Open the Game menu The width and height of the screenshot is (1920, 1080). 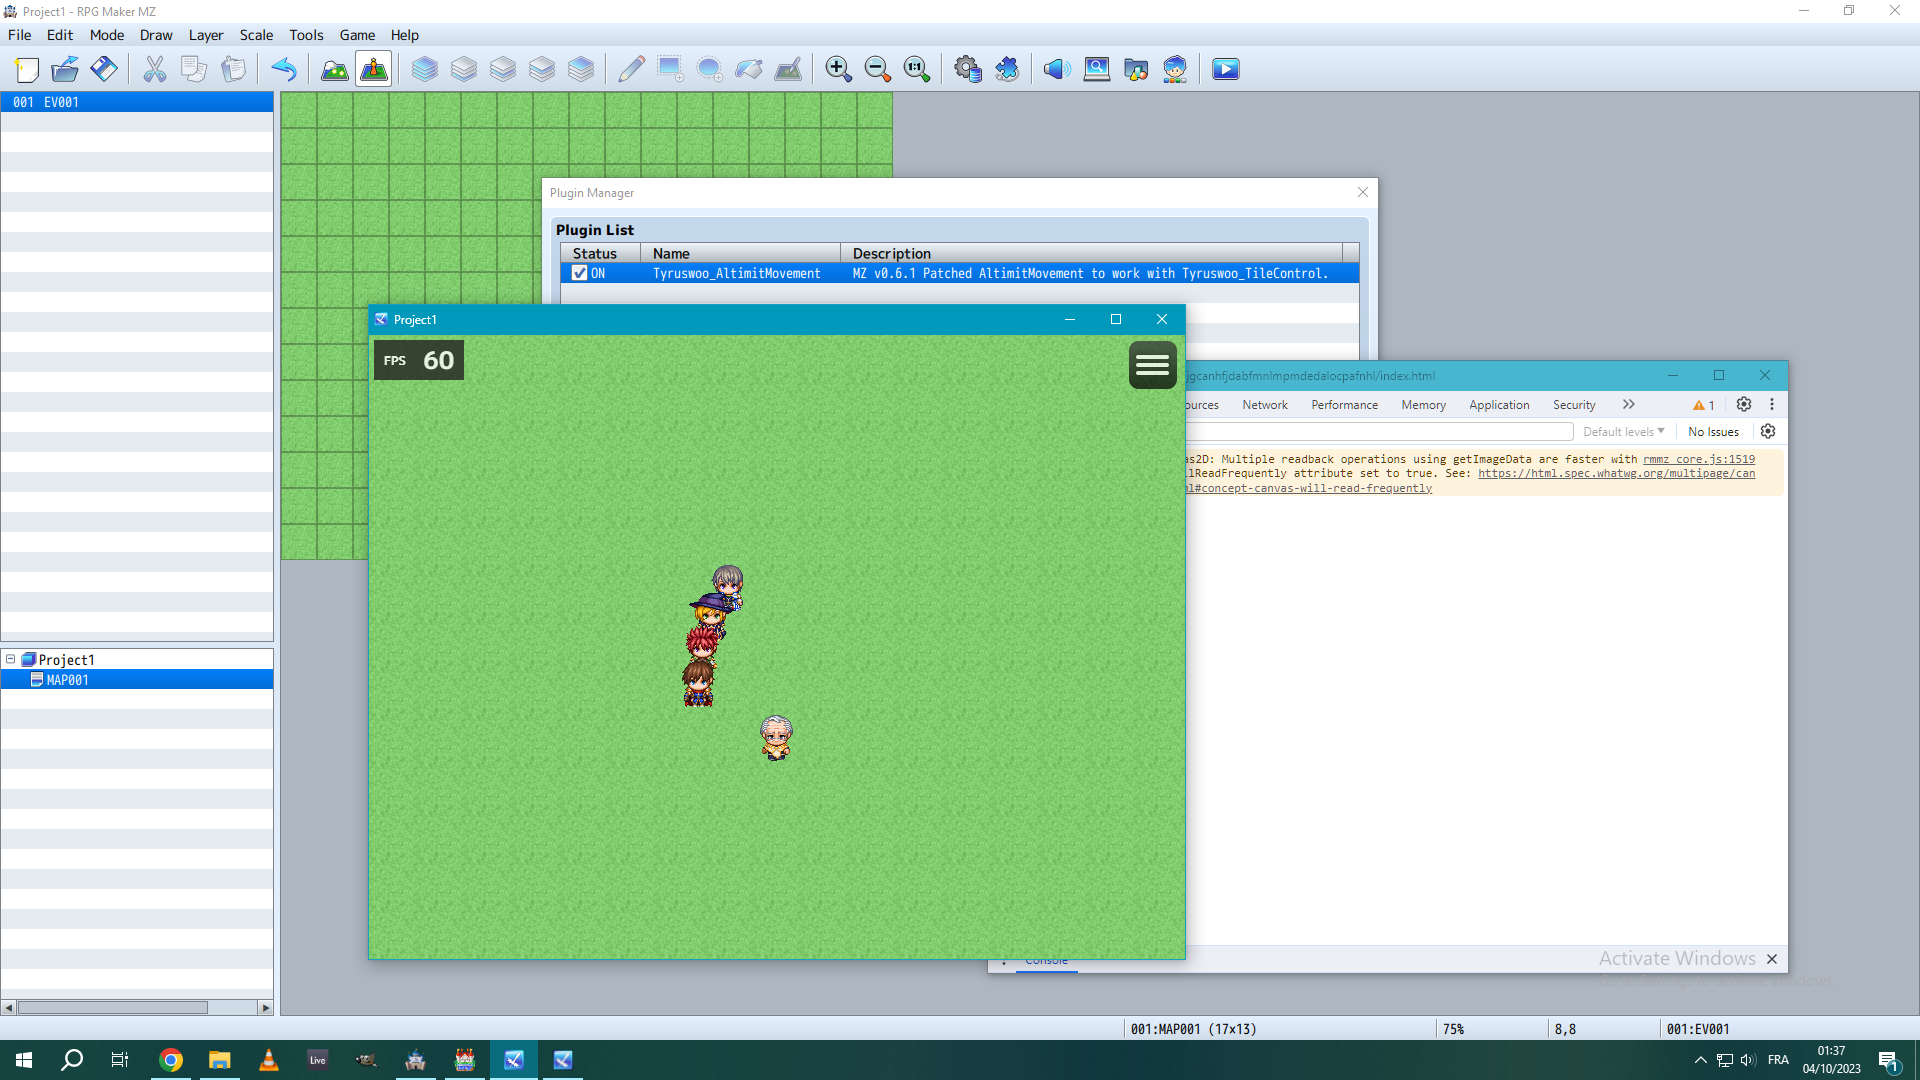click(357, 35)
